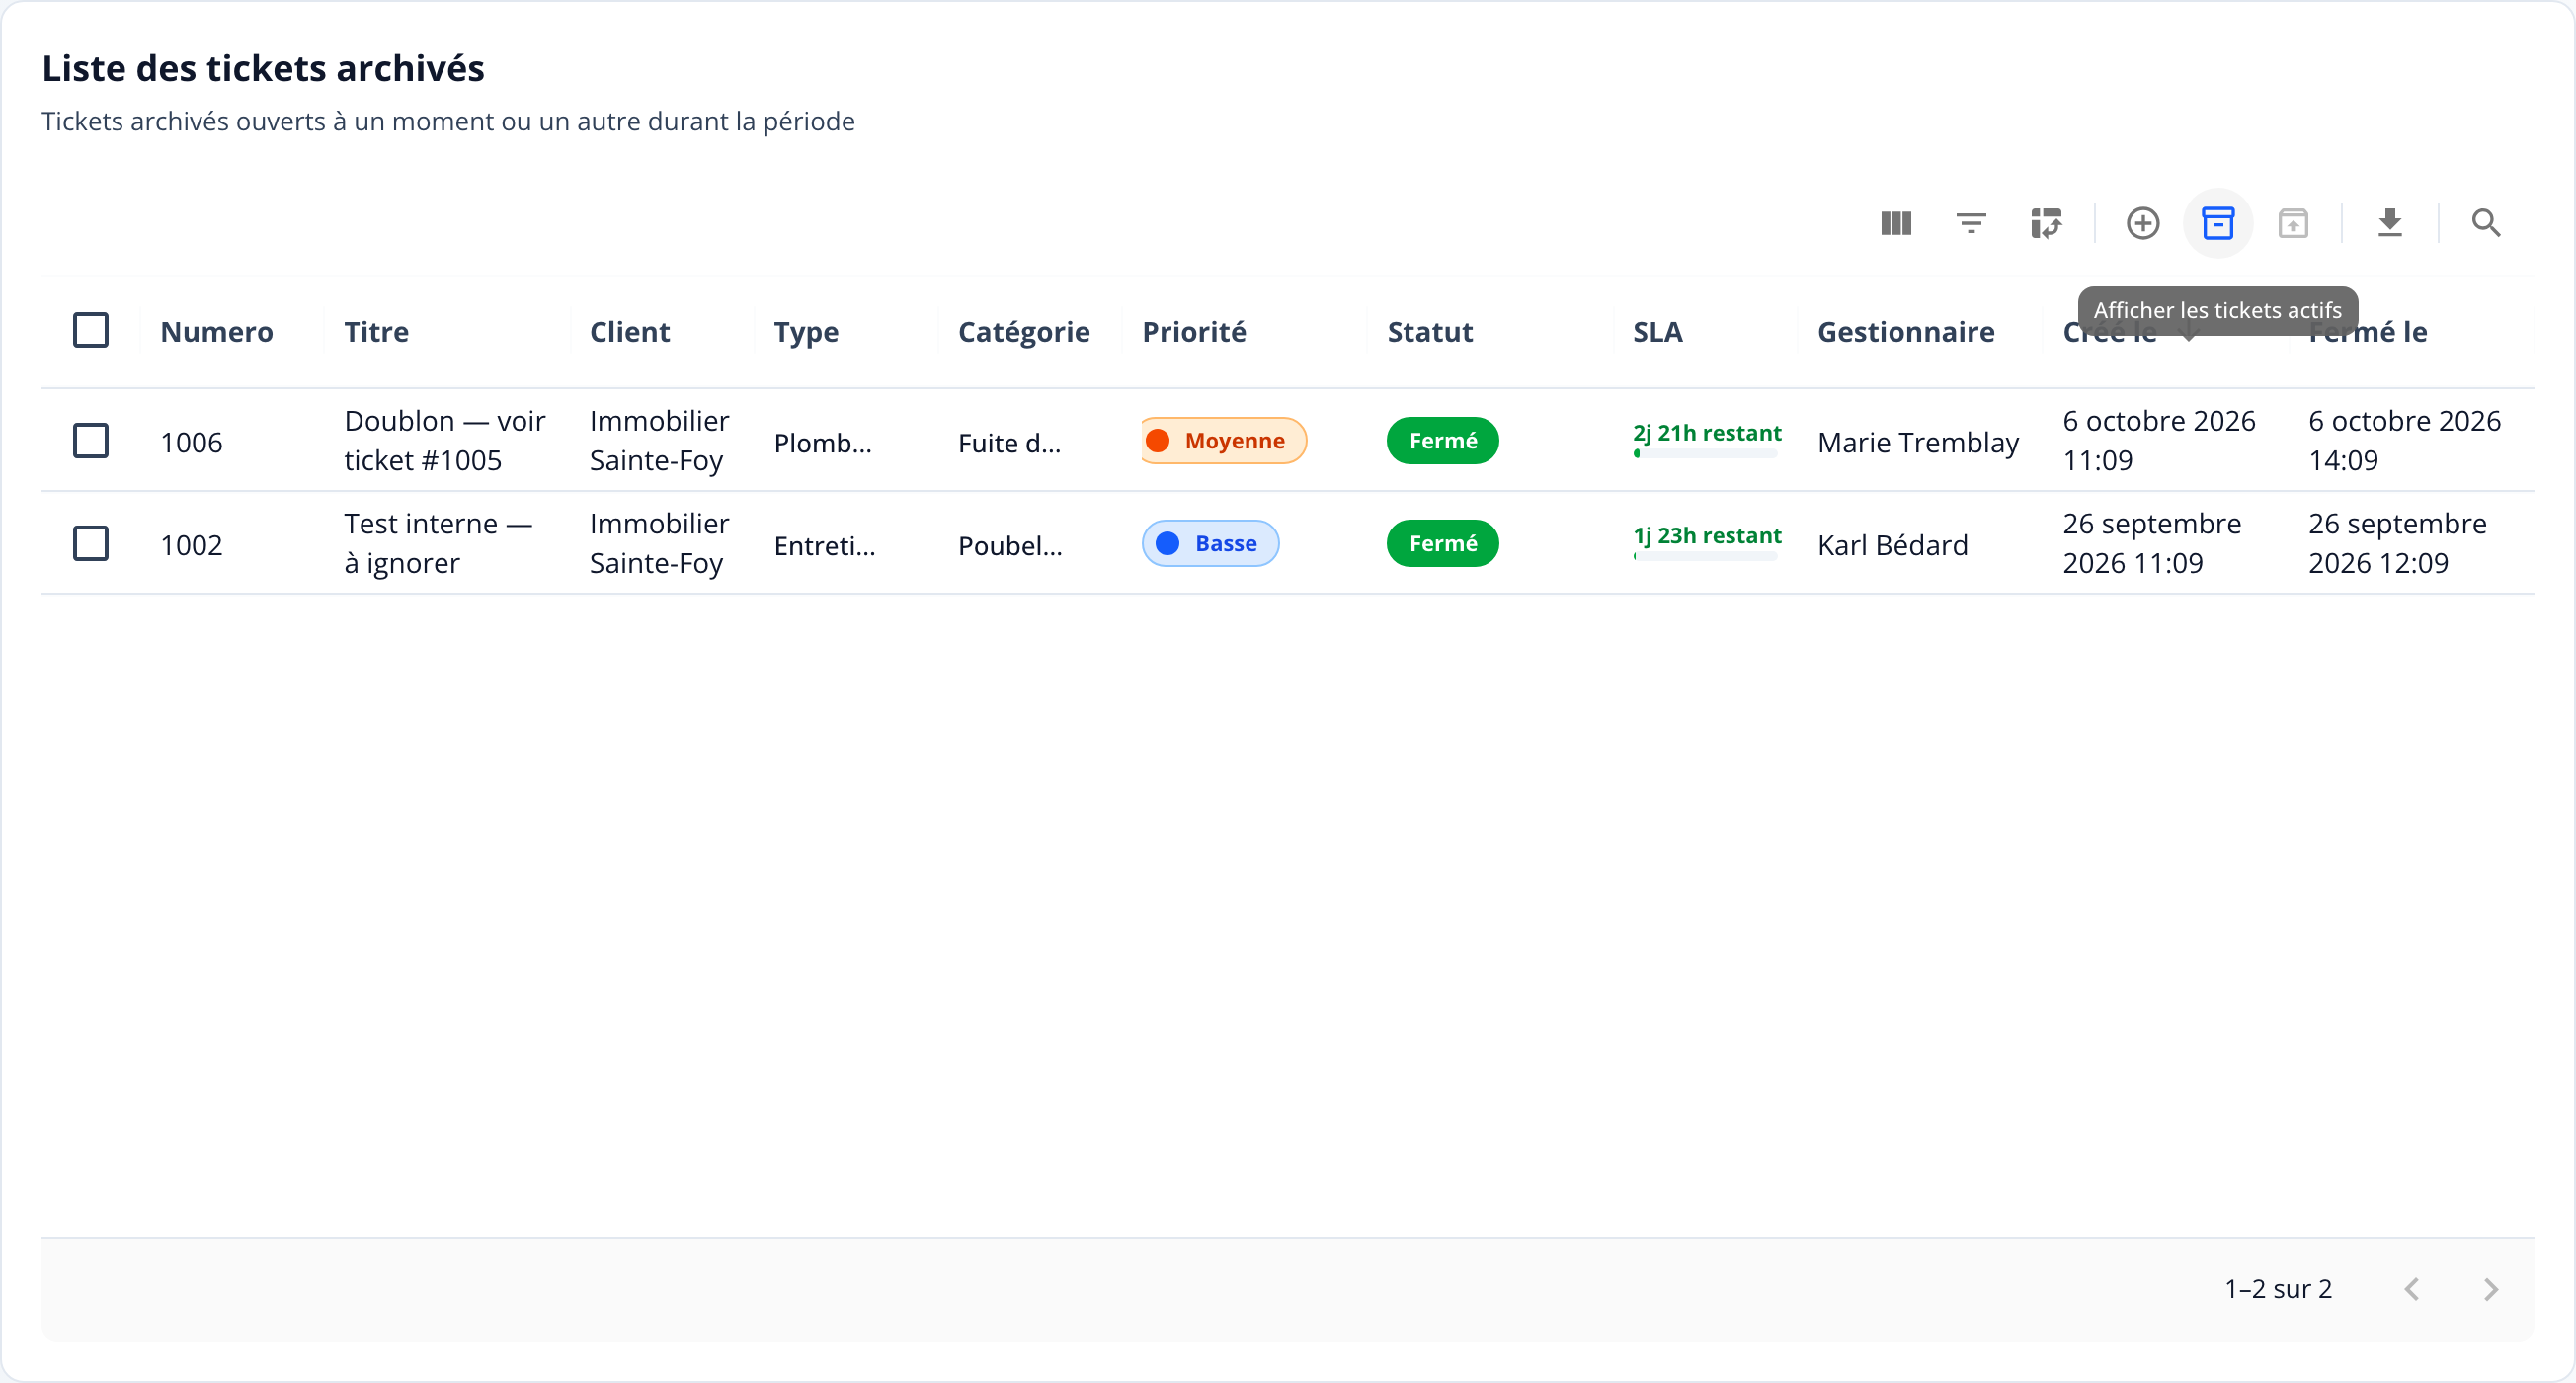Viewport: 2576px width, 1383px height.
Task: Sort by the Catégorie column header
Action: (x=1024, y=332)
